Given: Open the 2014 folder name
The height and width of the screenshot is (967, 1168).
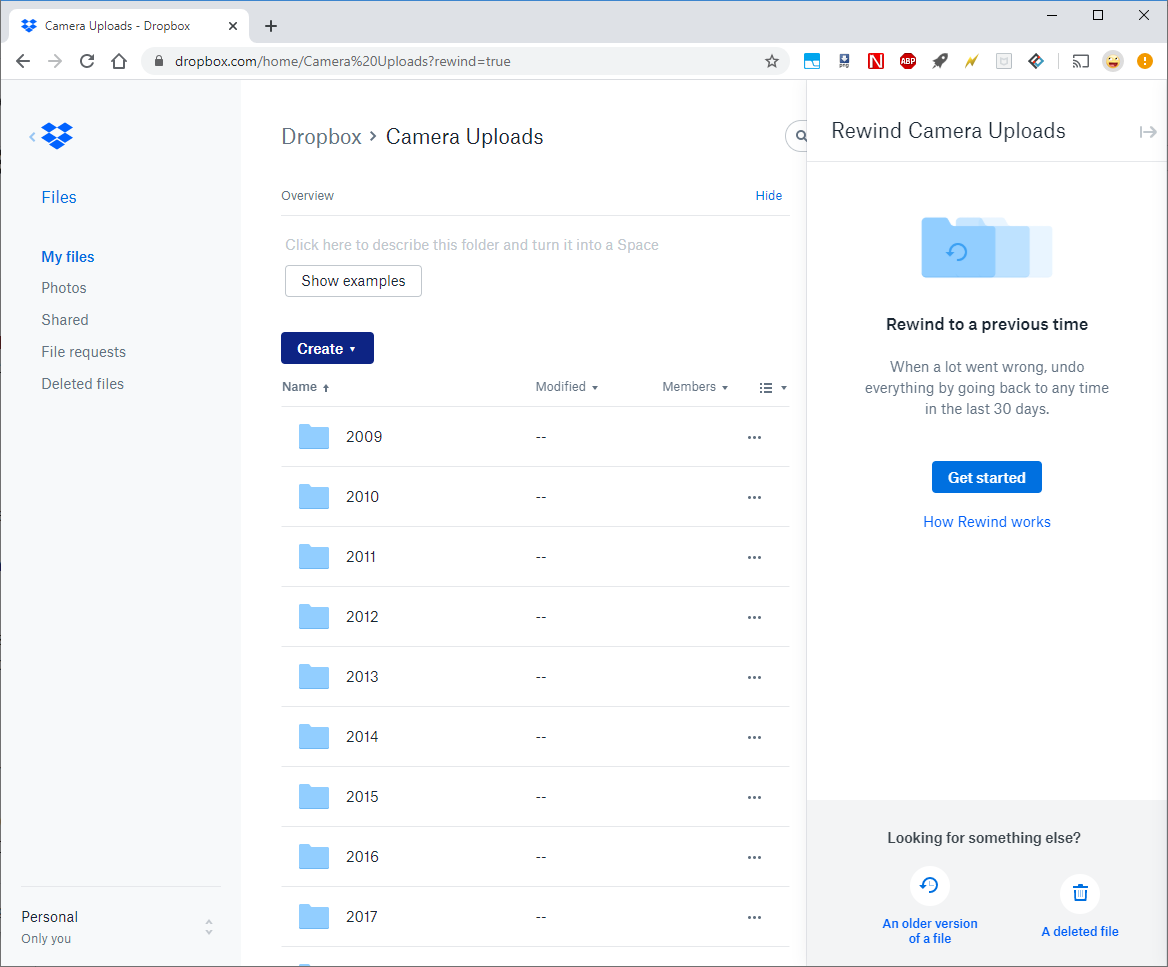Looking at the screenshot, I should tap(362, 737).
